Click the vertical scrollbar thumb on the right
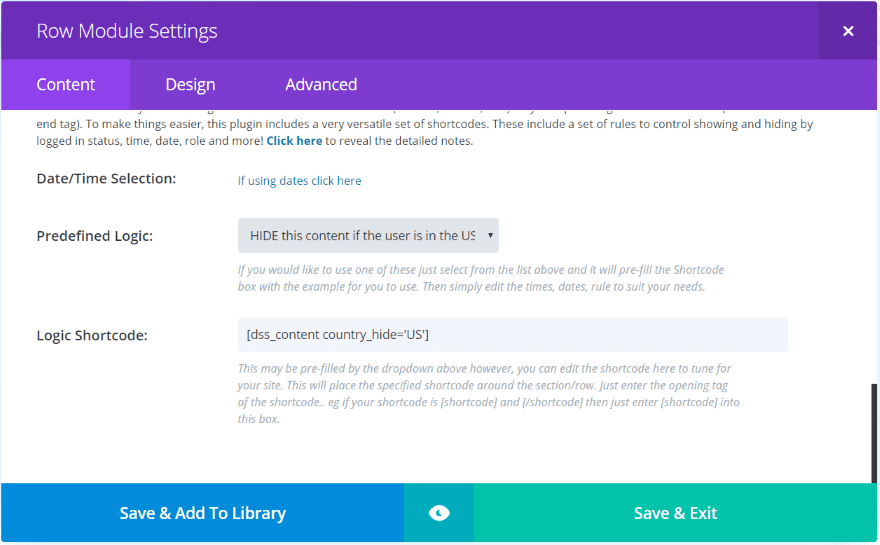Image resolution: width=880 pixels, height=545 pixels. click(874, 432)
